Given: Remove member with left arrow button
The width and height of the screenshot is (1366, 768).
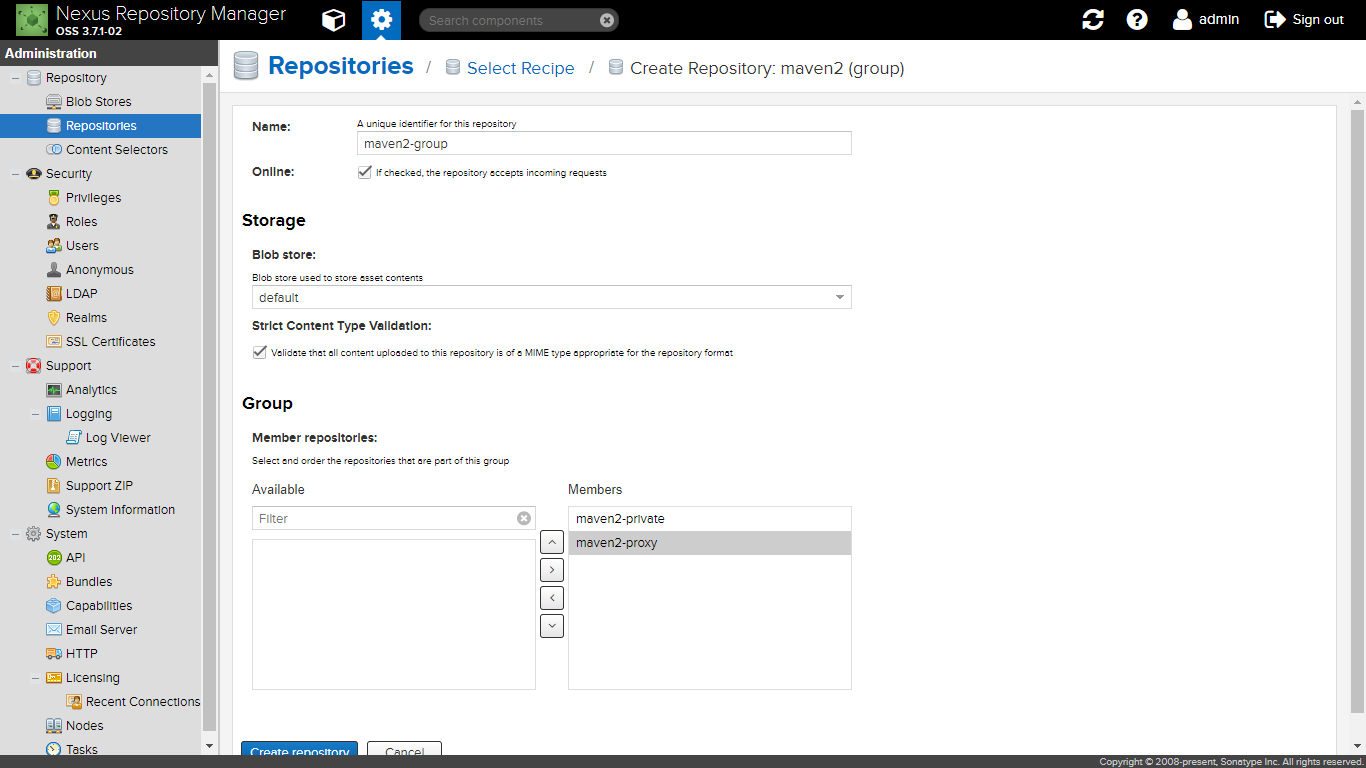Looking at the screenshot, I should pyautogui.click(x=551, y=598).
